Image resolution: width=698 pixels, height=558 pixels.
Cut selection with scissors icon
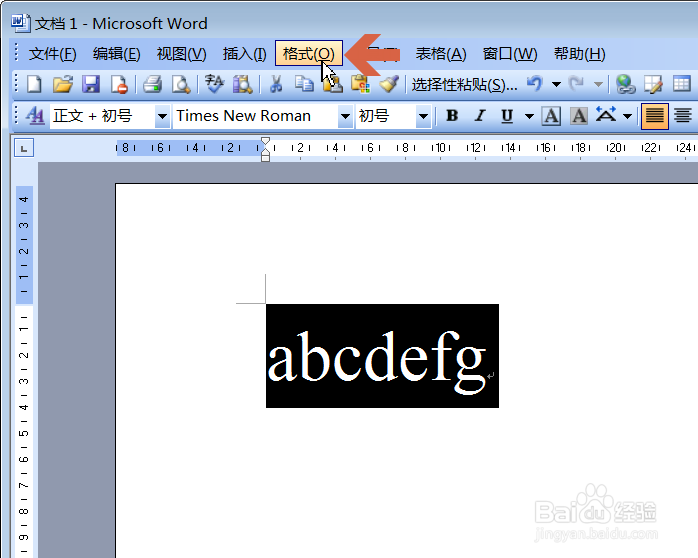[x=276, y=84]
